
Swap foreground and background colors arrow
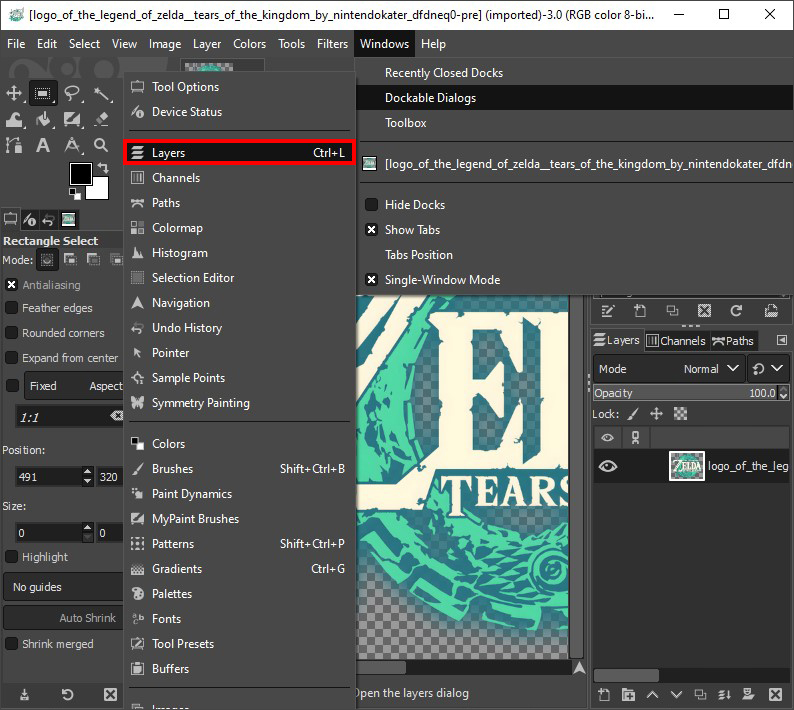(103, 168)
